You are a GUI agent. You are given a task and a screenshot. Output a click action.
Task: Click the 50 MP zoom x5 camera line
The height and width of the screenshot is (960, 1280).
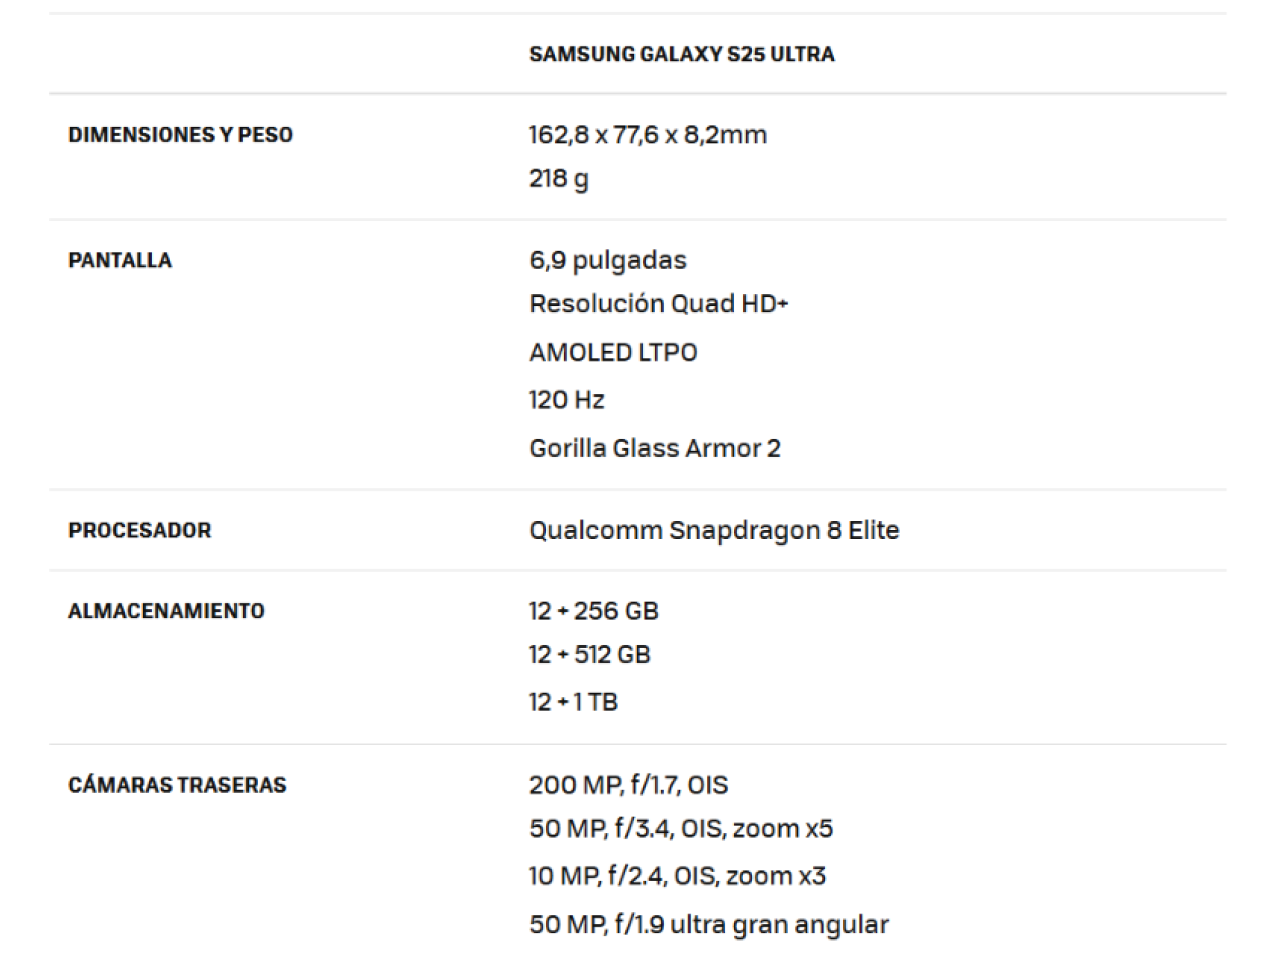[681, 829]
